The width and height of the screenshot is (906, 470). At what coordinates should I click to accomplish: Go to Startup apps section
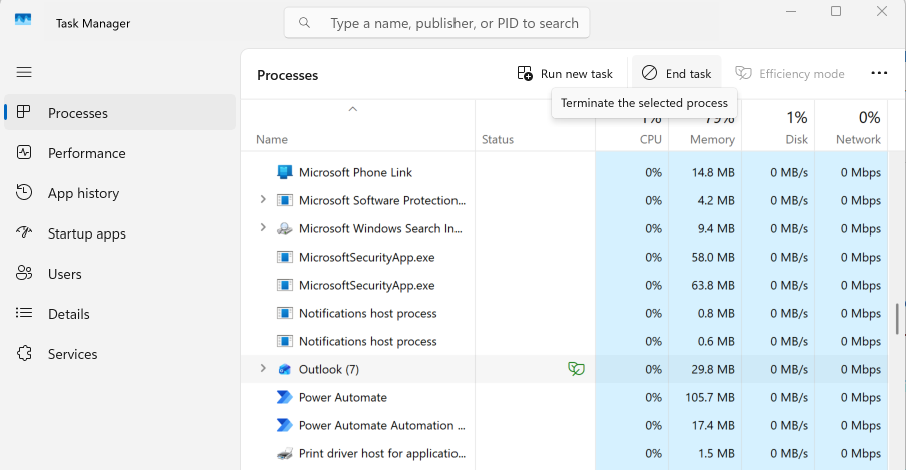coord(86,233)
